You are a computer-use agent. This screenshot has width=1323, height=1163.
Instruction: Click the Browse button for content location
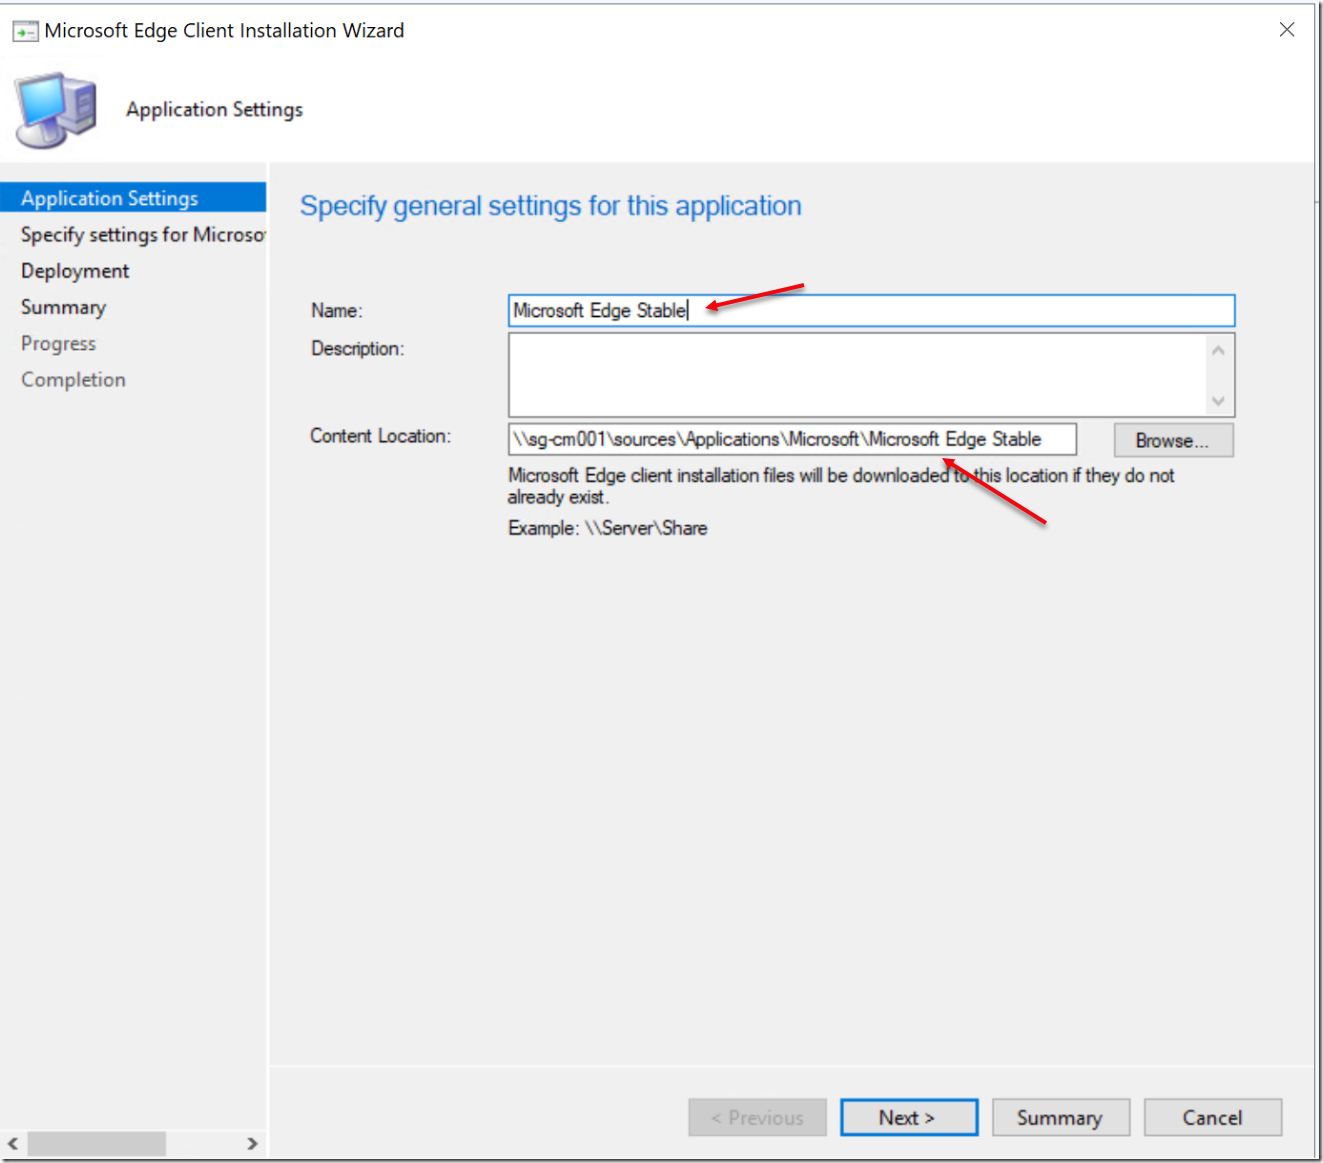[x=1172, y=440]
